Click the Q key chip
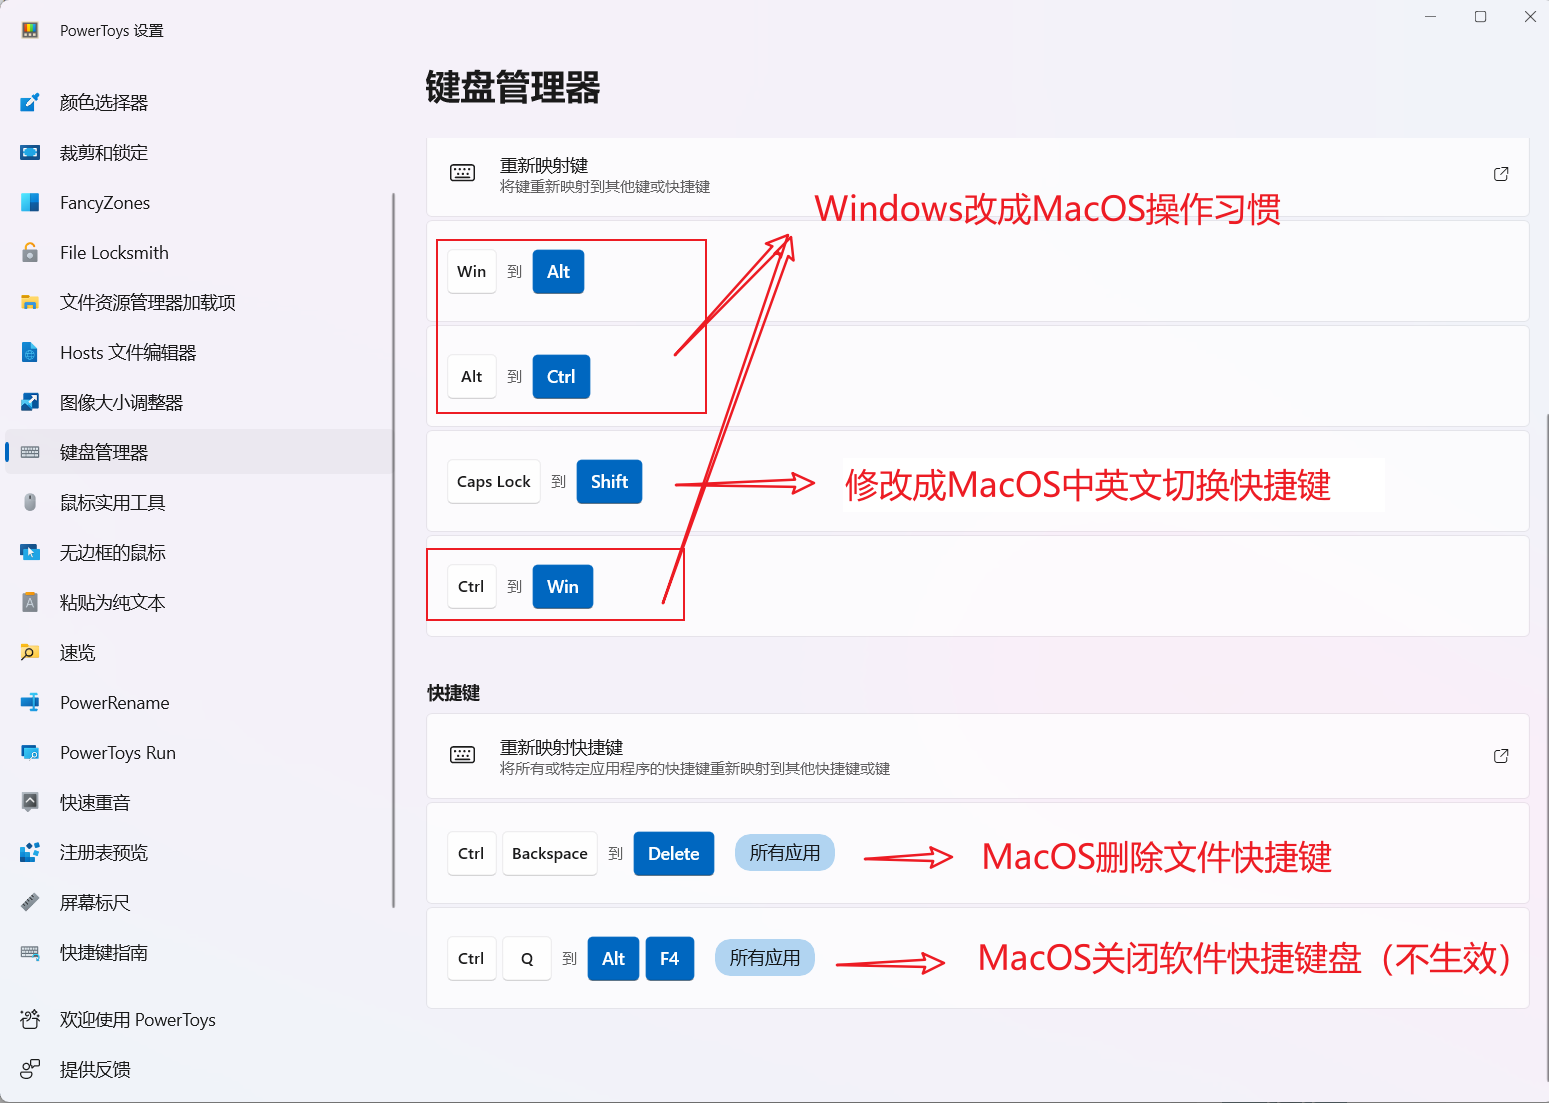The image size is (1549, 1103). [527, 958]
